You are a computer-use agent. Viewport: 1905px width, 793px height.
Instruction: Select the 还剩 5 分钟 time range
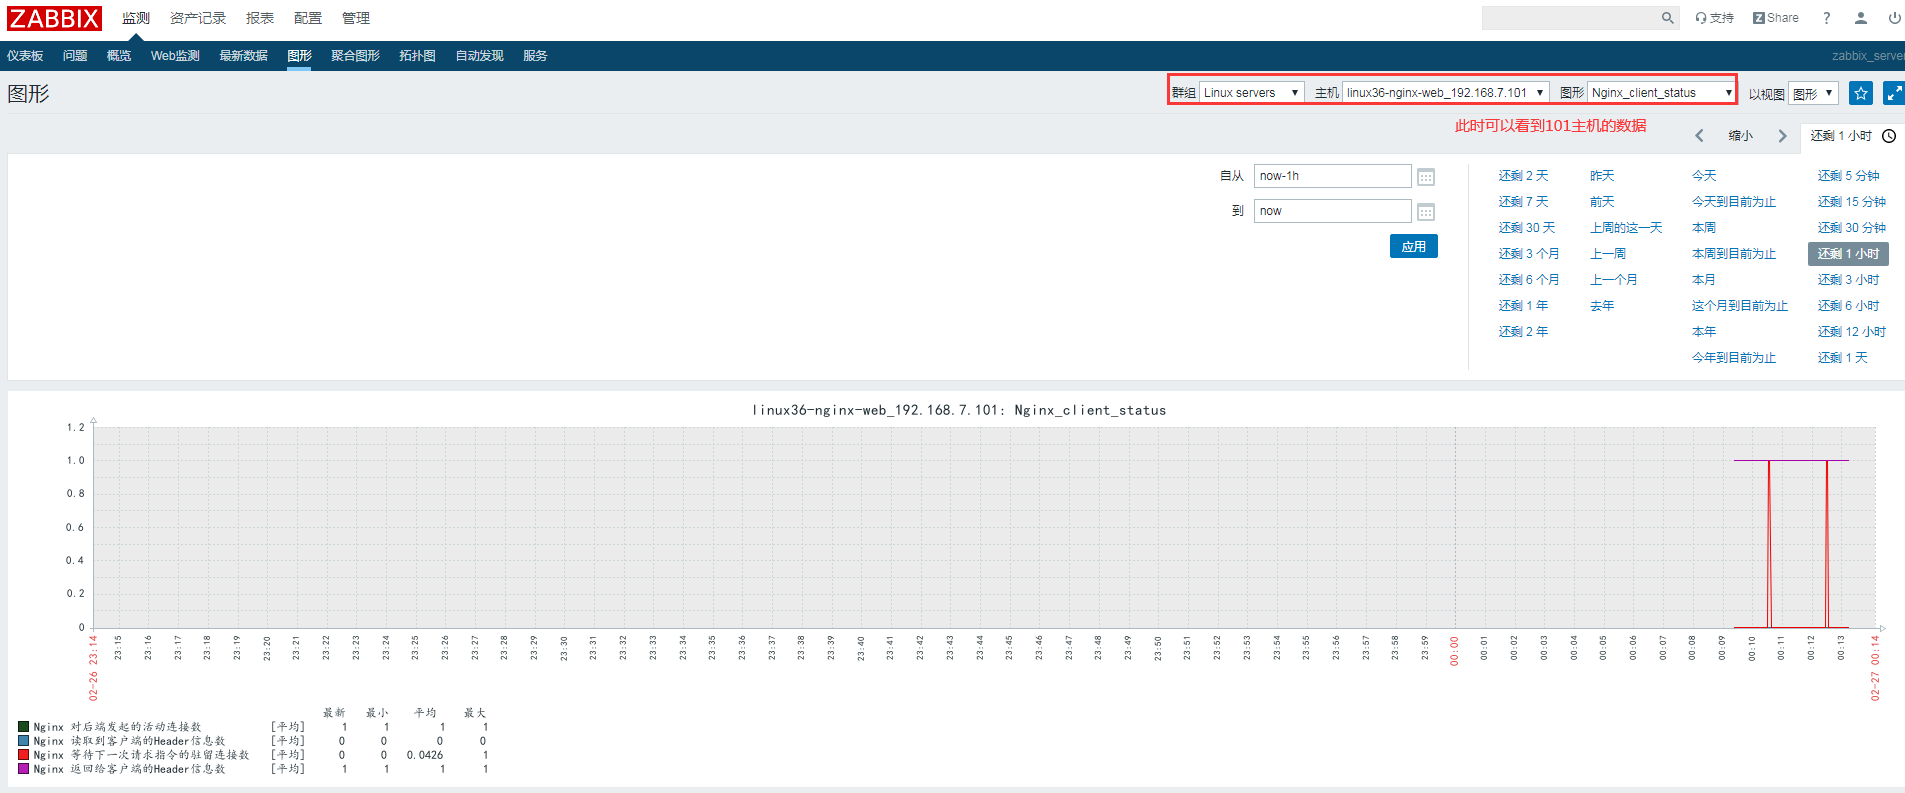click(x=1849, y=176)
